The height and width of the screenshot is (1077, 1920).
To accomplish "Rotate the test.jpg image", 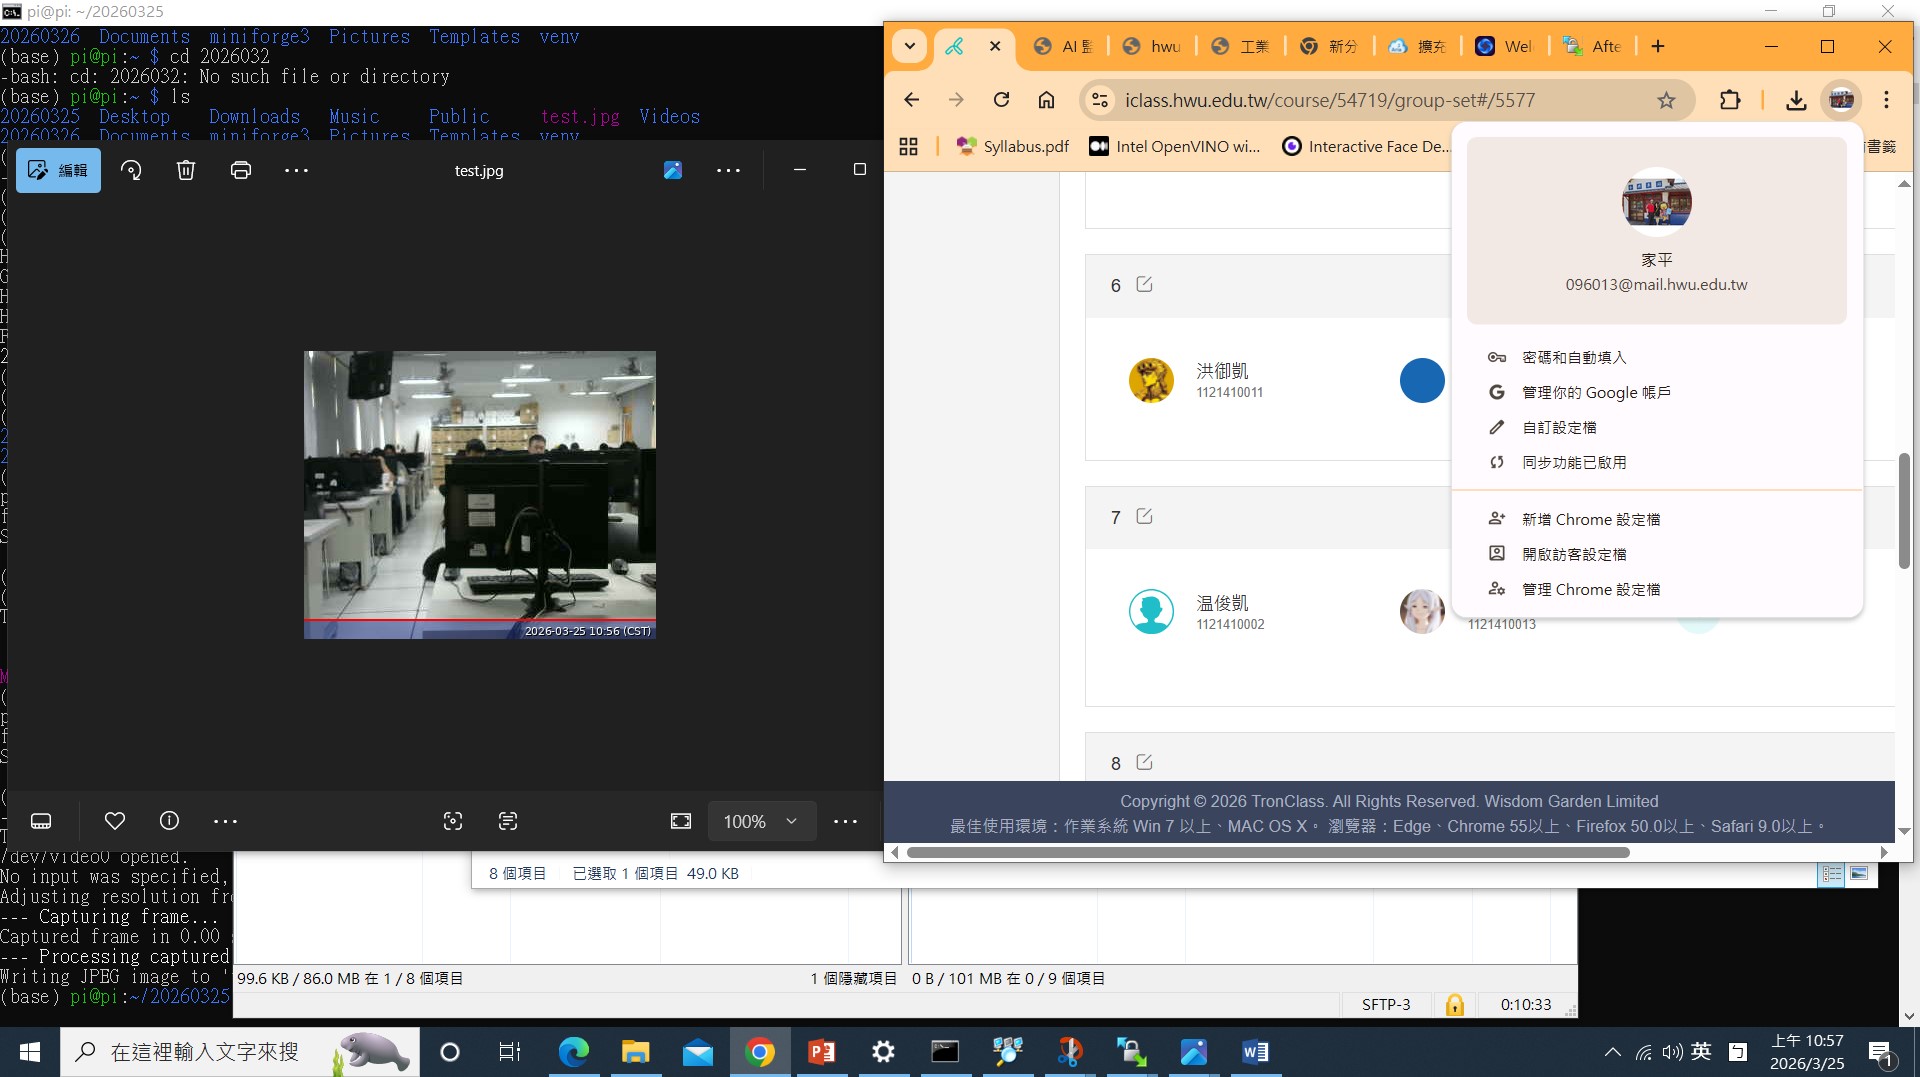I will coord(131,170).
